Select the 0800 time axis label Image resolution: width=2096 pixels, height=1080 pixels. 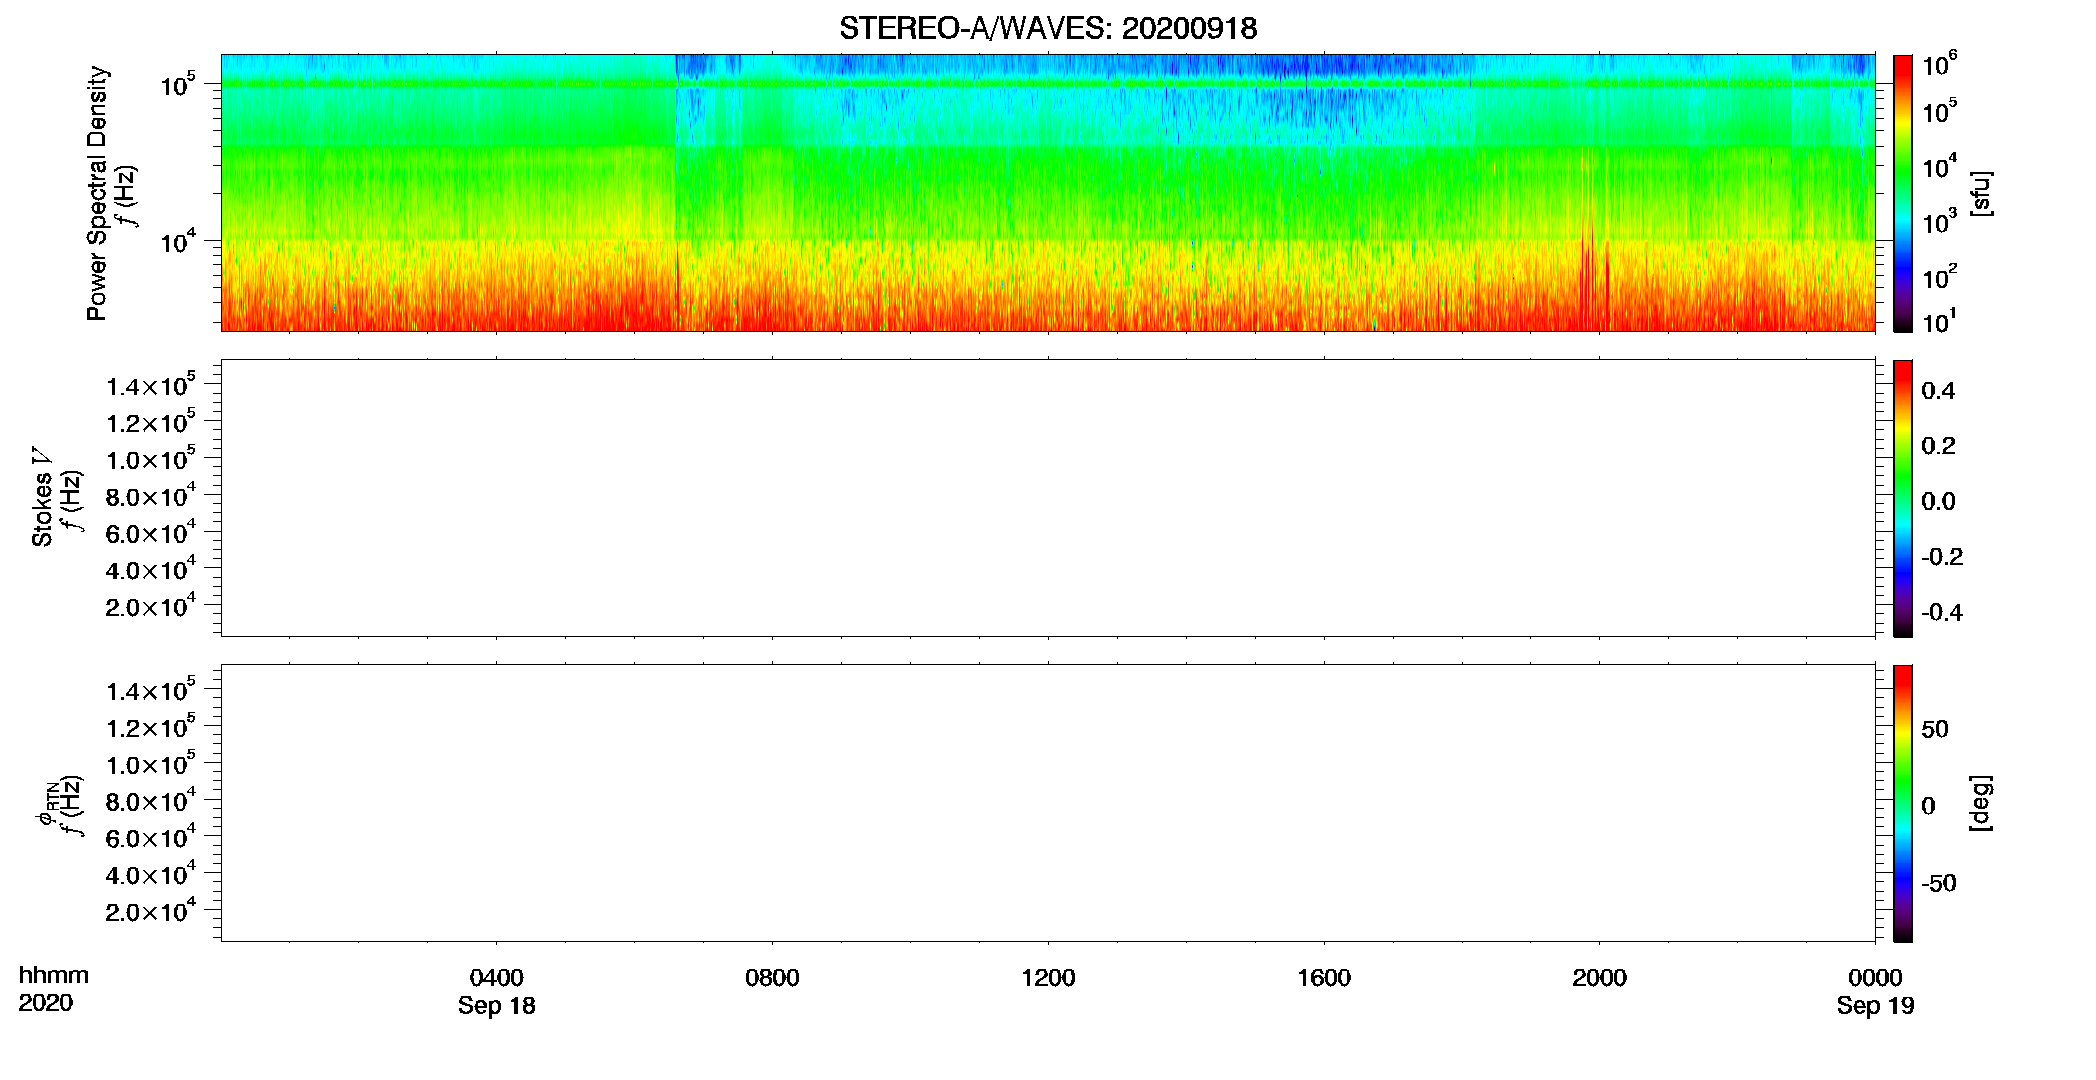pos(772,978)
